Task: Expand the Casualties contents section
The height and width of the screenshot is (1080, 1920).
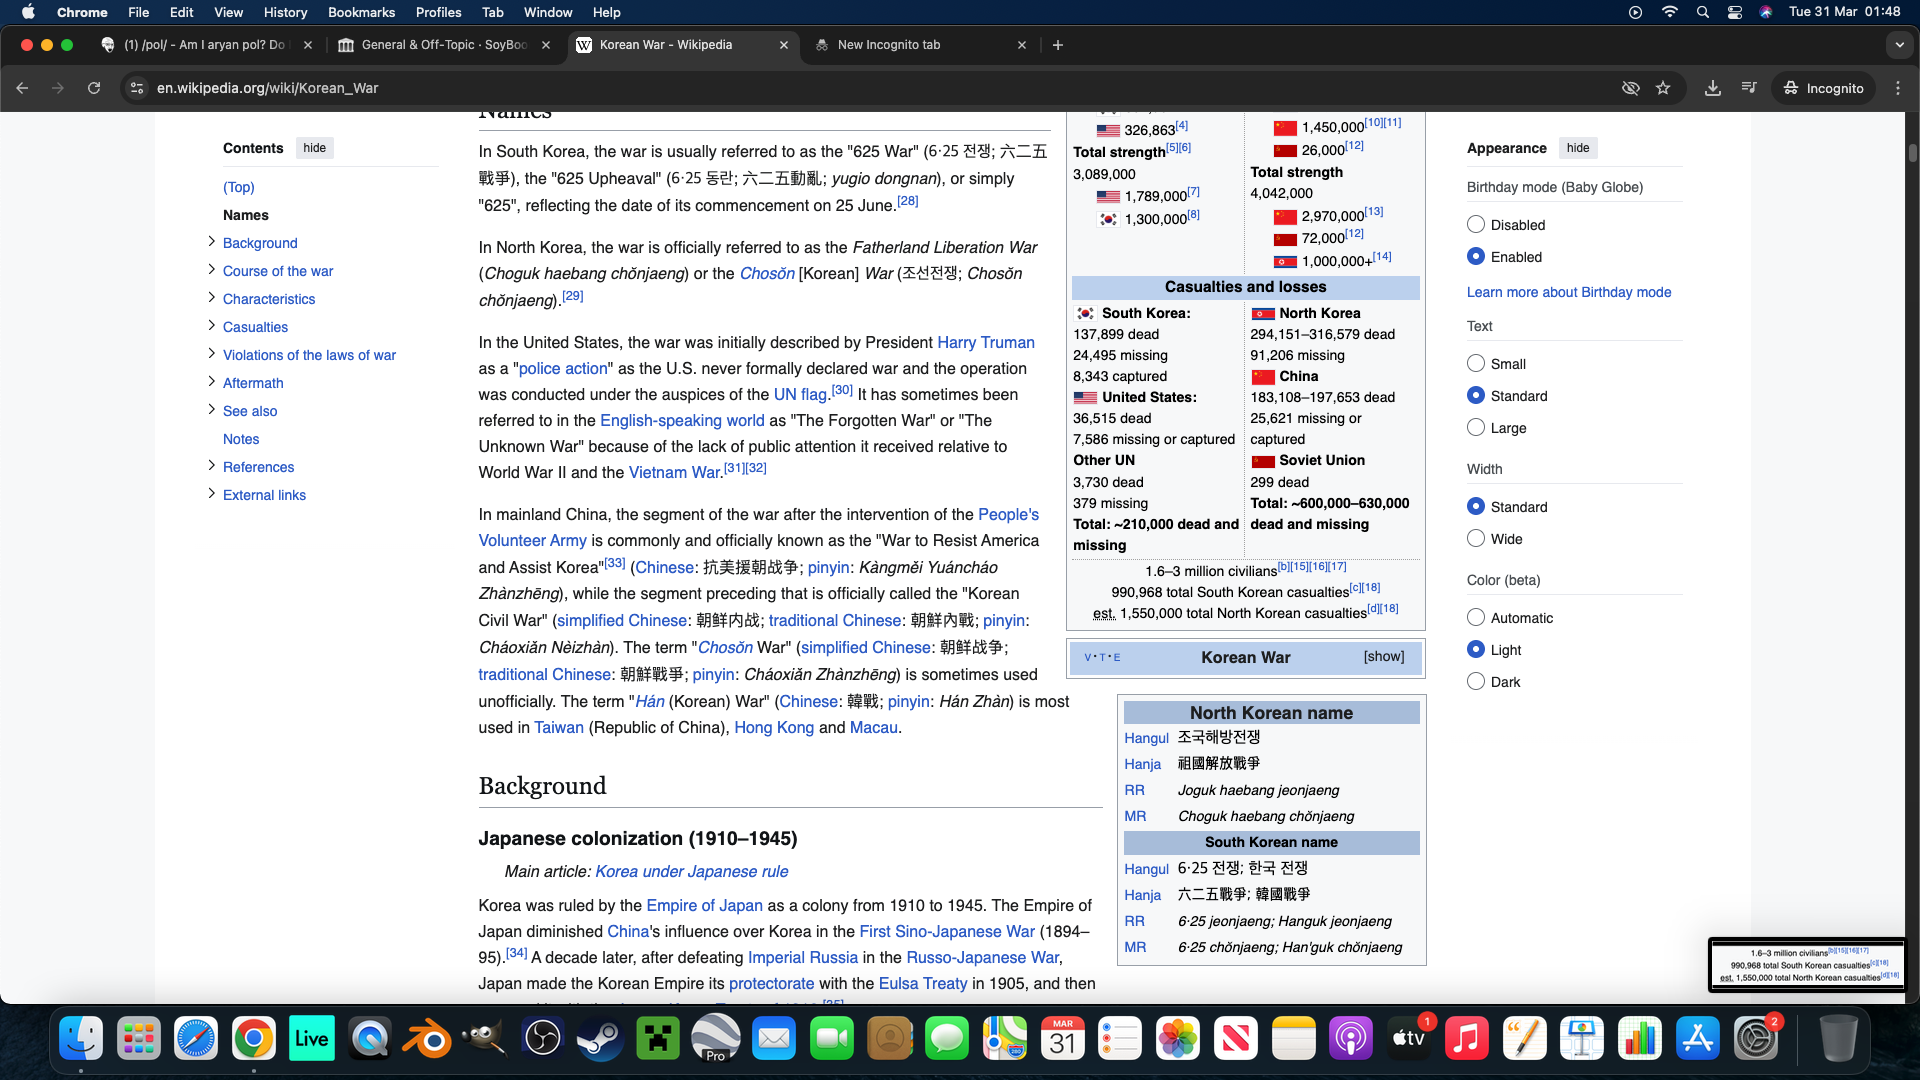Action: [211, 326]
